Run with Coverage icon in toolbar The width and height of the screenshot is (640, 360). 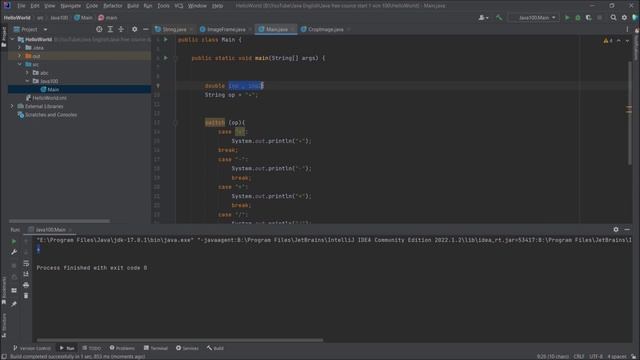(589, 18)
